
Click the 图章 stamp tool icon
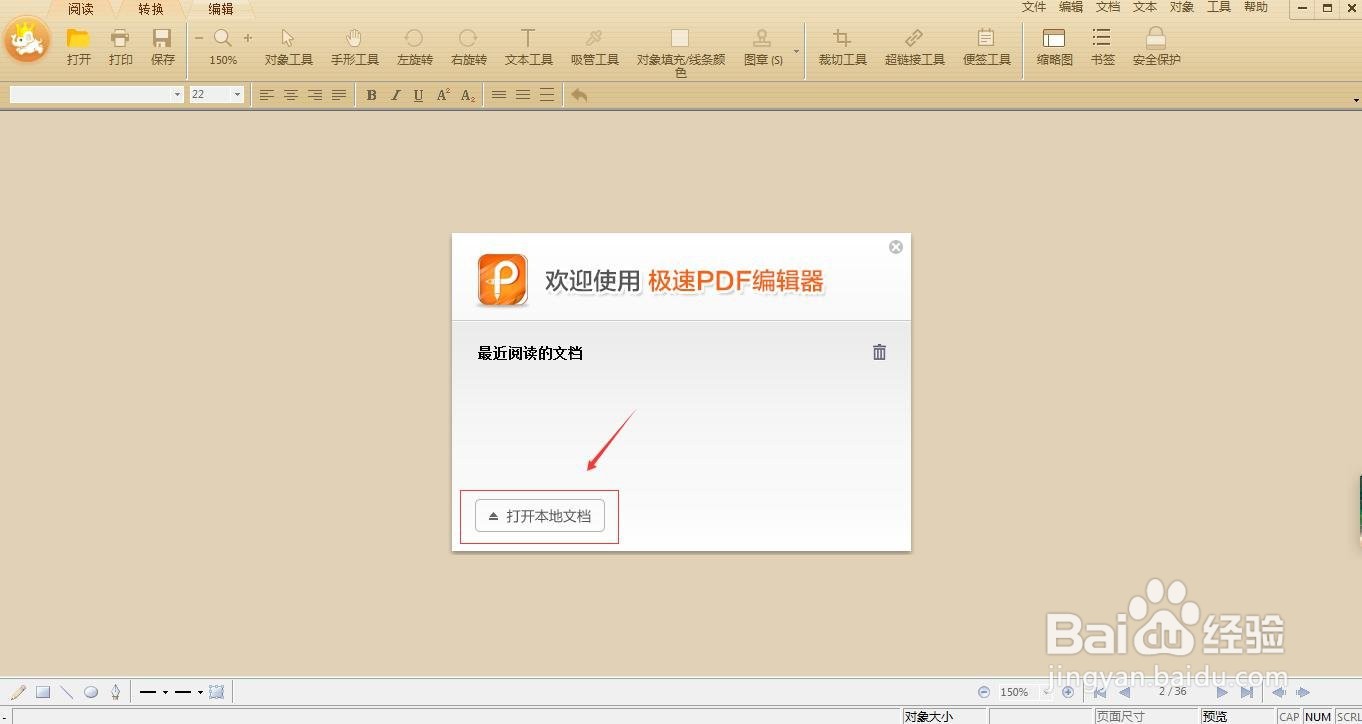762,38
